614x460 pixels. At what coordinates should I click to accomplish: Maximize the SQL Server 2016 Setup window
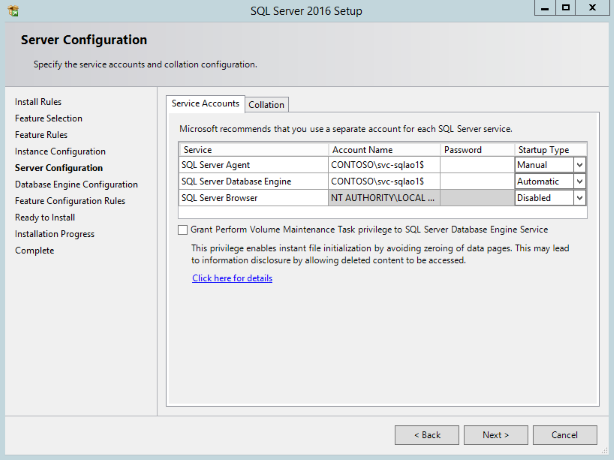pos(565,8)
